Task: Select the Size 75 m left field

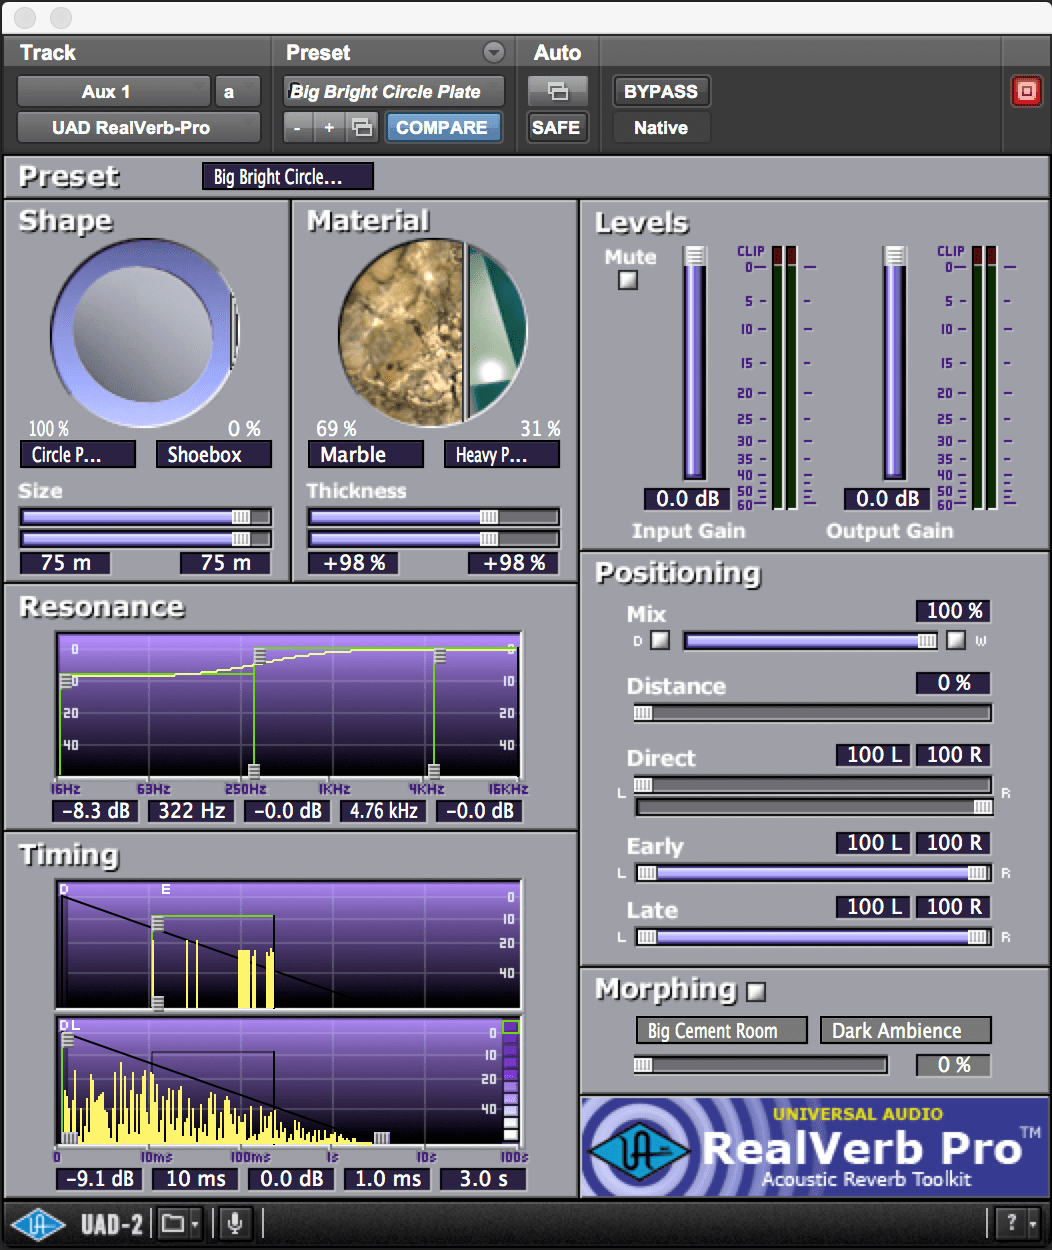Action: (65, 563)
